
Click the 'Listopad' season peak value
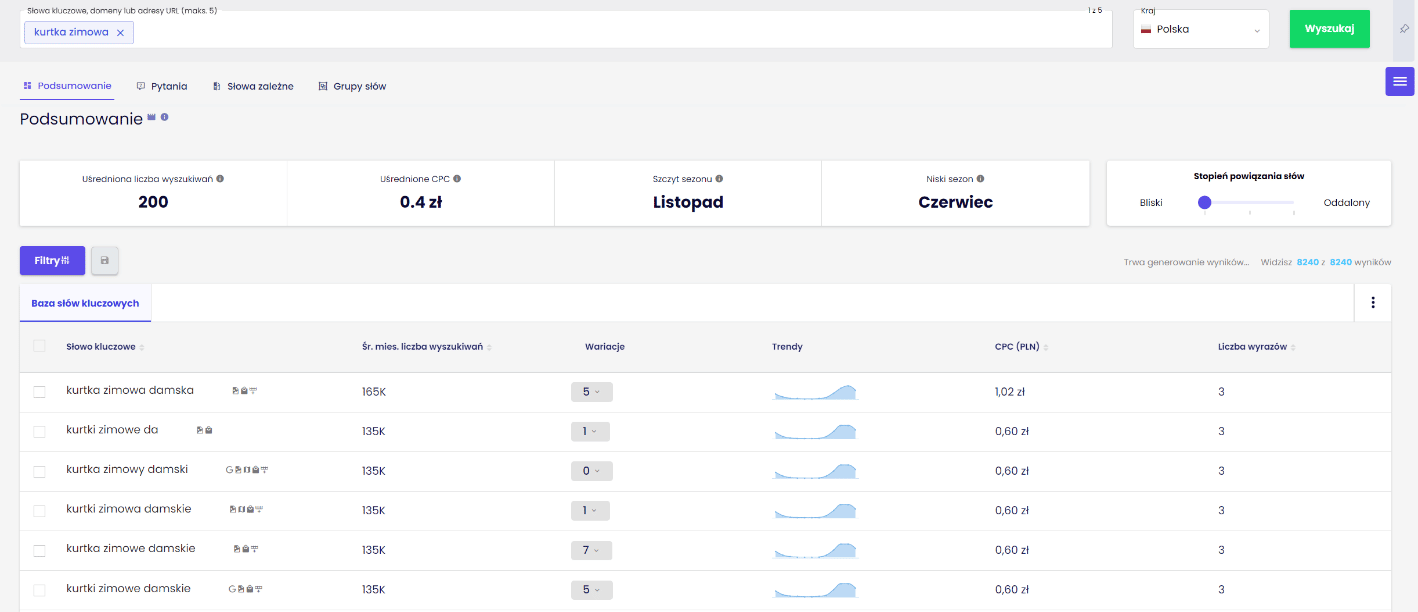(x=687, y=202)
